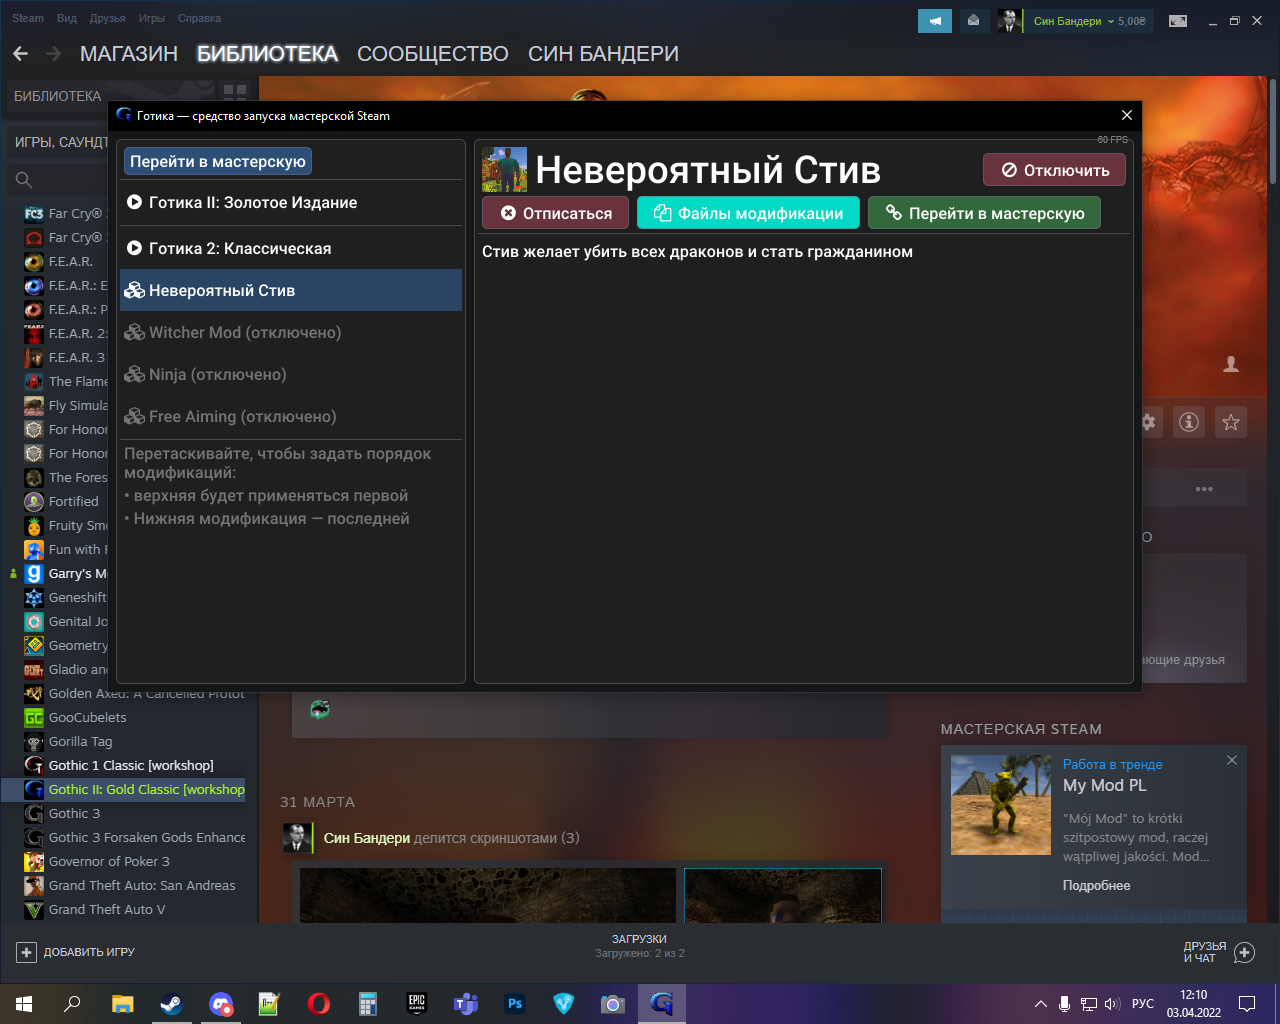The width and height of the screenshot is (1280, 1024).
Task: Open the Игры menu
Action: [x=152, y=18]
